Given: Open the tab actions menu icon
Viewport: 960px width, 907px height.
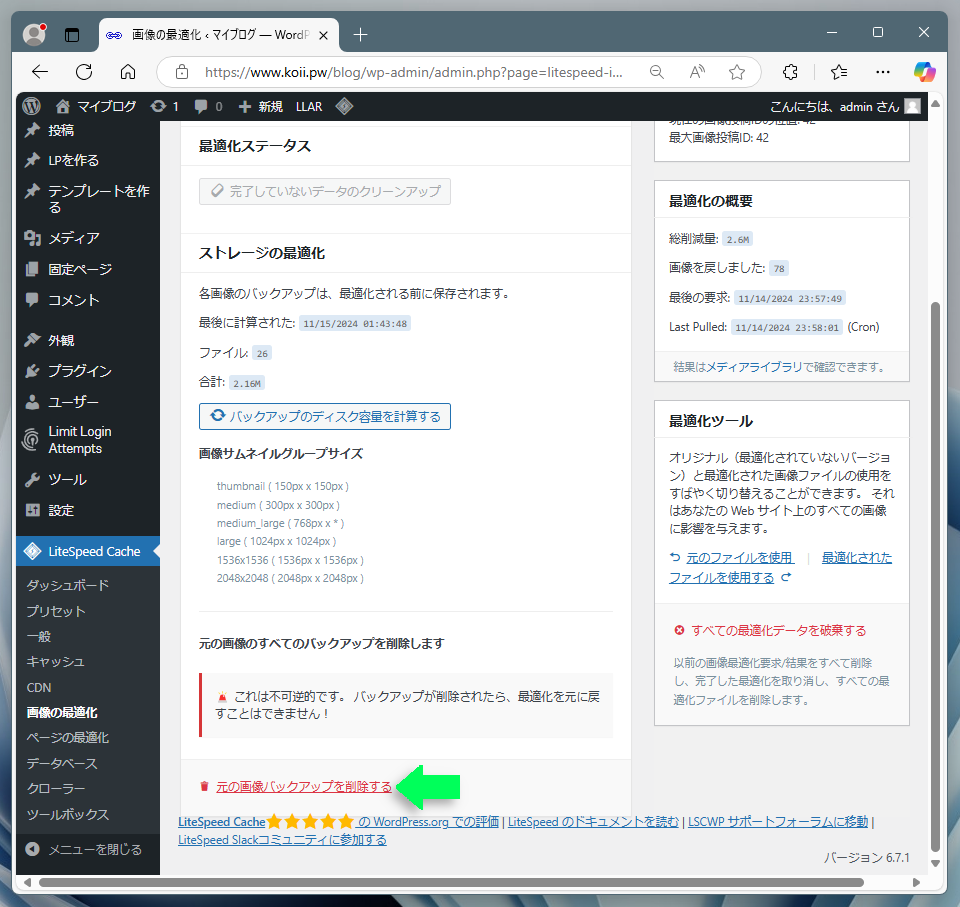Looking at the screenshot, I should coord(72,35).
